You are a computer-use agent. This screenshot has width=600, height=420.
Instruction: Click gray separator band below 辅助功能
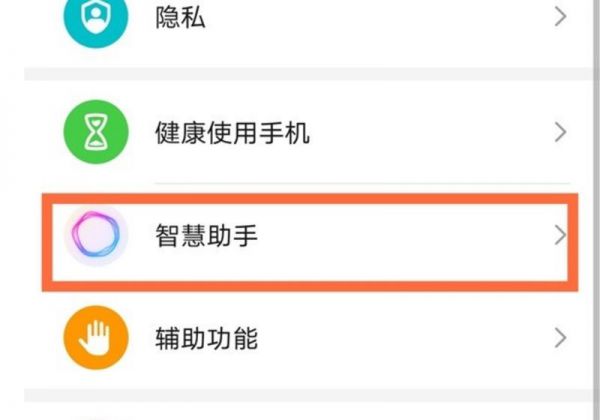(300, 396)
